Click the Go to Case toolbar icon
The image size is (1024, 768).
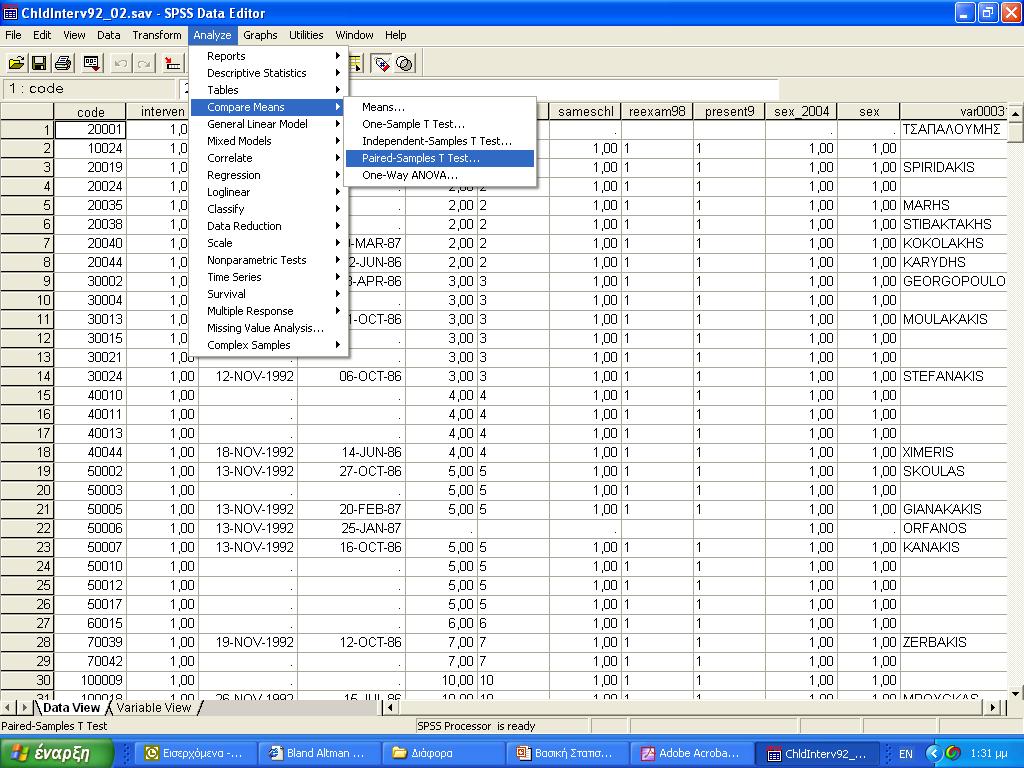(173, 63)
